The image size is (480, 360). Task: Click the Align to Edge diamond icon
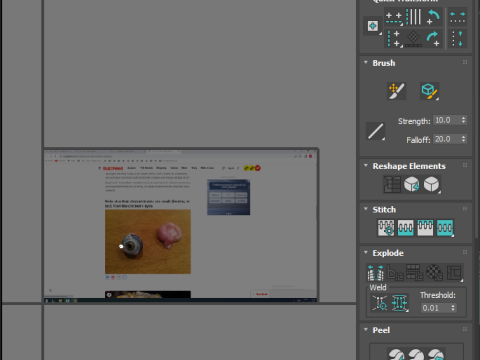(414, 38)
